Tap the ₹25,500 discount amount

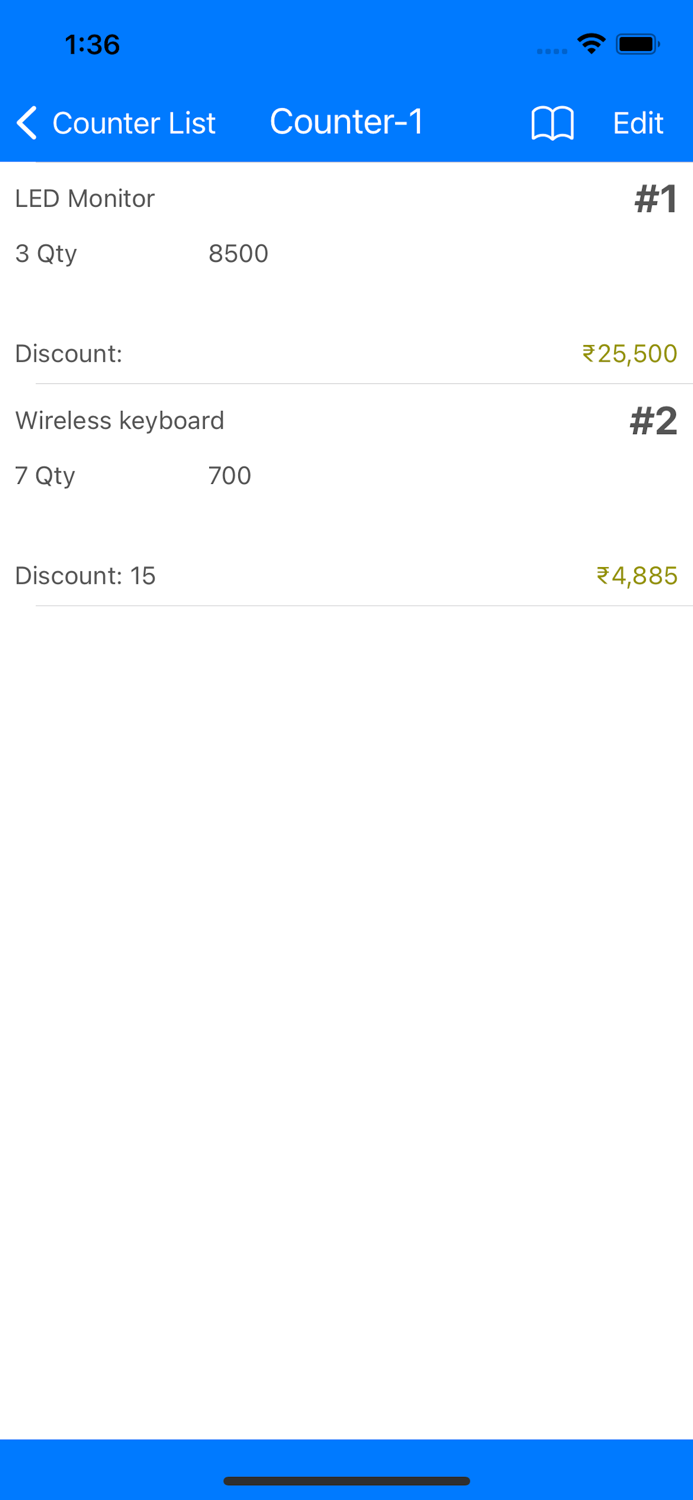630,354
